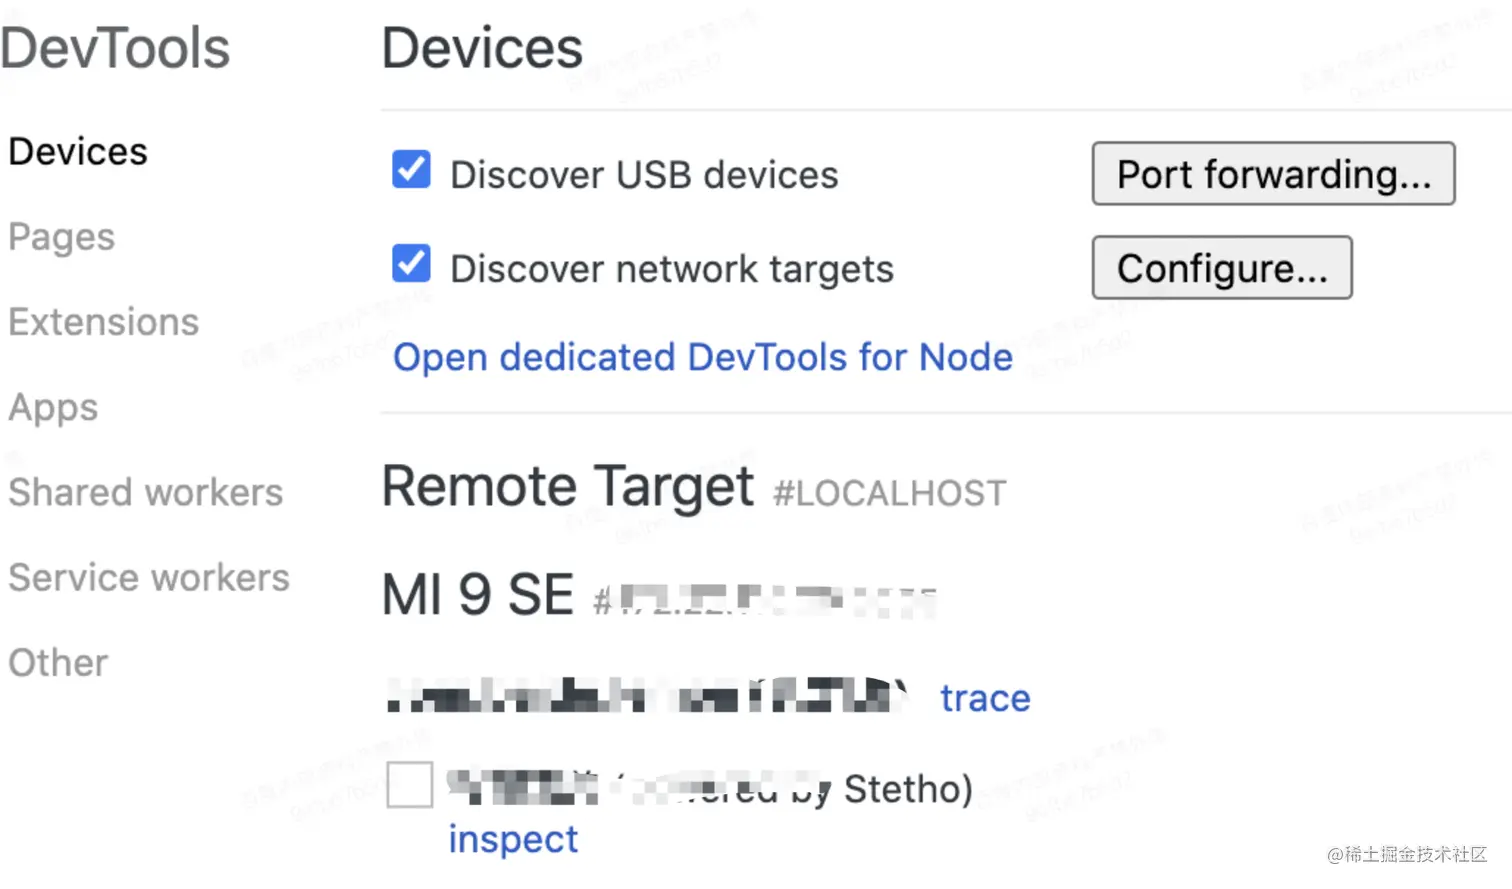Click the #LOCALHOST label
The width and height of the screenshot is (1512, 889).
pos(890,493)
